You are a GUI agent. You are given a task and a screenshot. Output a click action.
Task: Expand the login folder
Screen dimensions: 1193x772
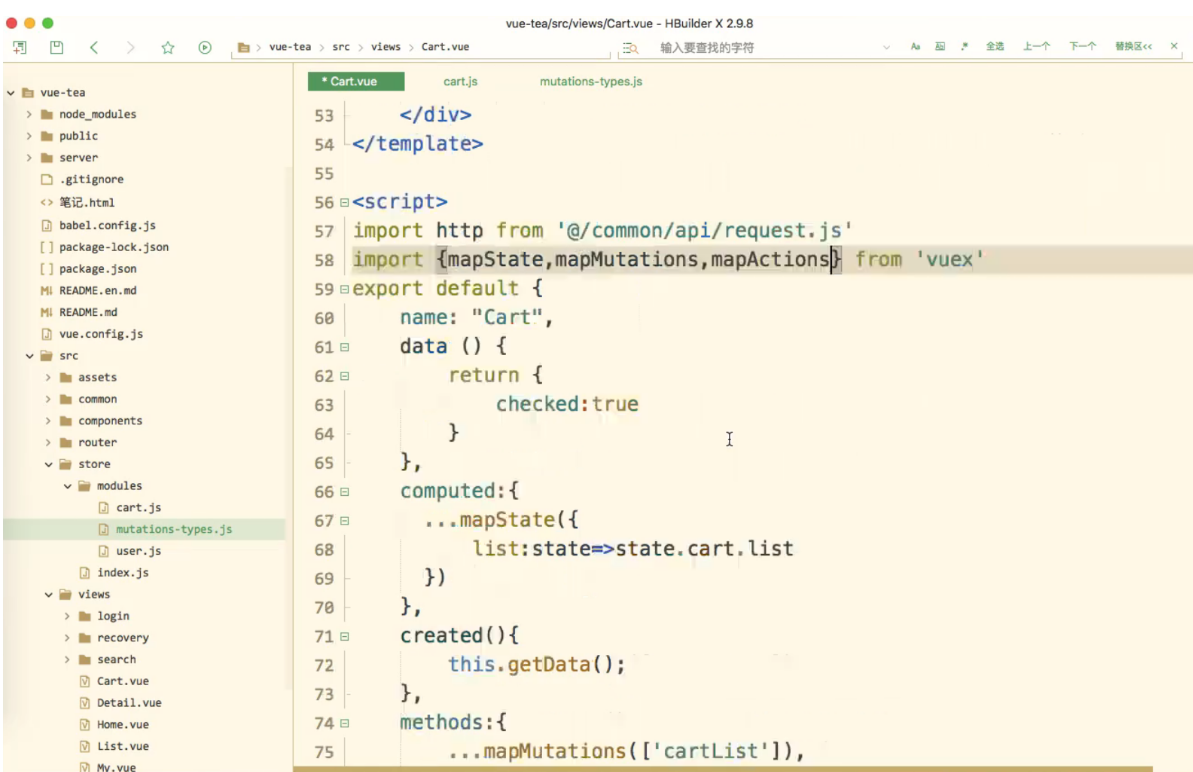[67, 616]
